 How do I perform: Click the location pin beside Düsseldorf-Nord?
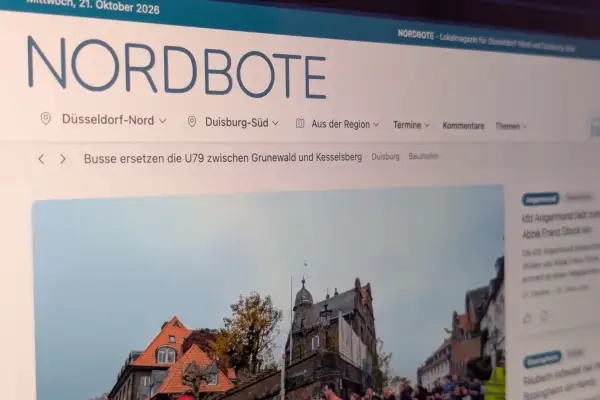[46, 119]
